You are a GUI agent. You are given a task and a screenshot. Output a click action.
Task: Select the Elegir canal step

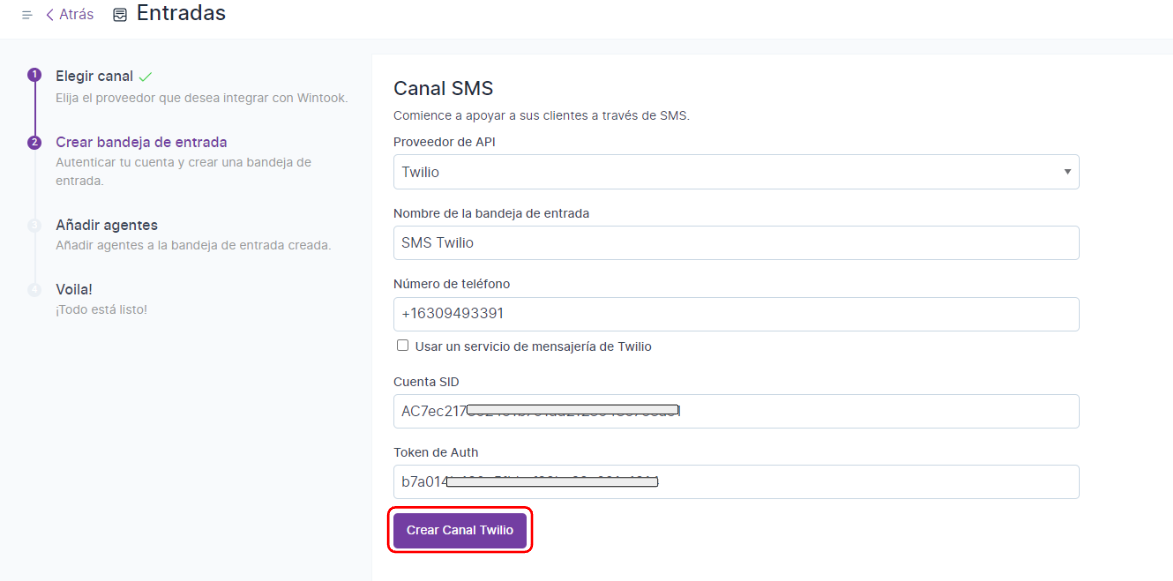pos(94,77)
